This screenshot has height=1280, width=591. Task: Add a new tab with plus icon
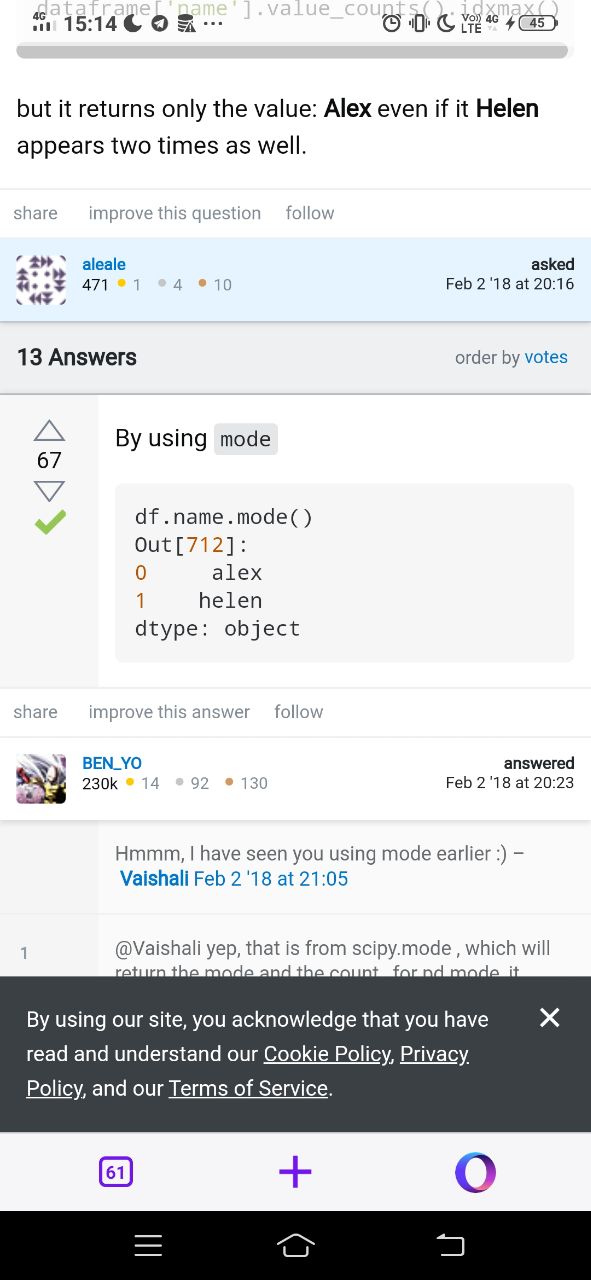pos(295,1172)
